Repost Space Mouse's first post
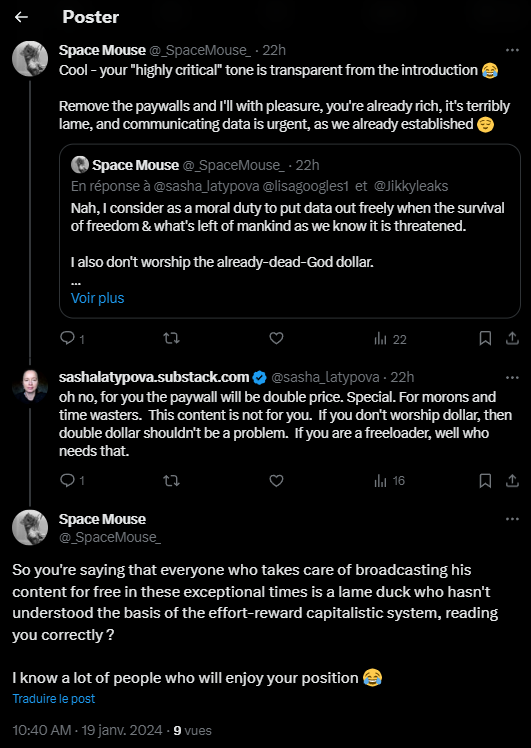The image size is (531, 748). [x=171, y=338]
